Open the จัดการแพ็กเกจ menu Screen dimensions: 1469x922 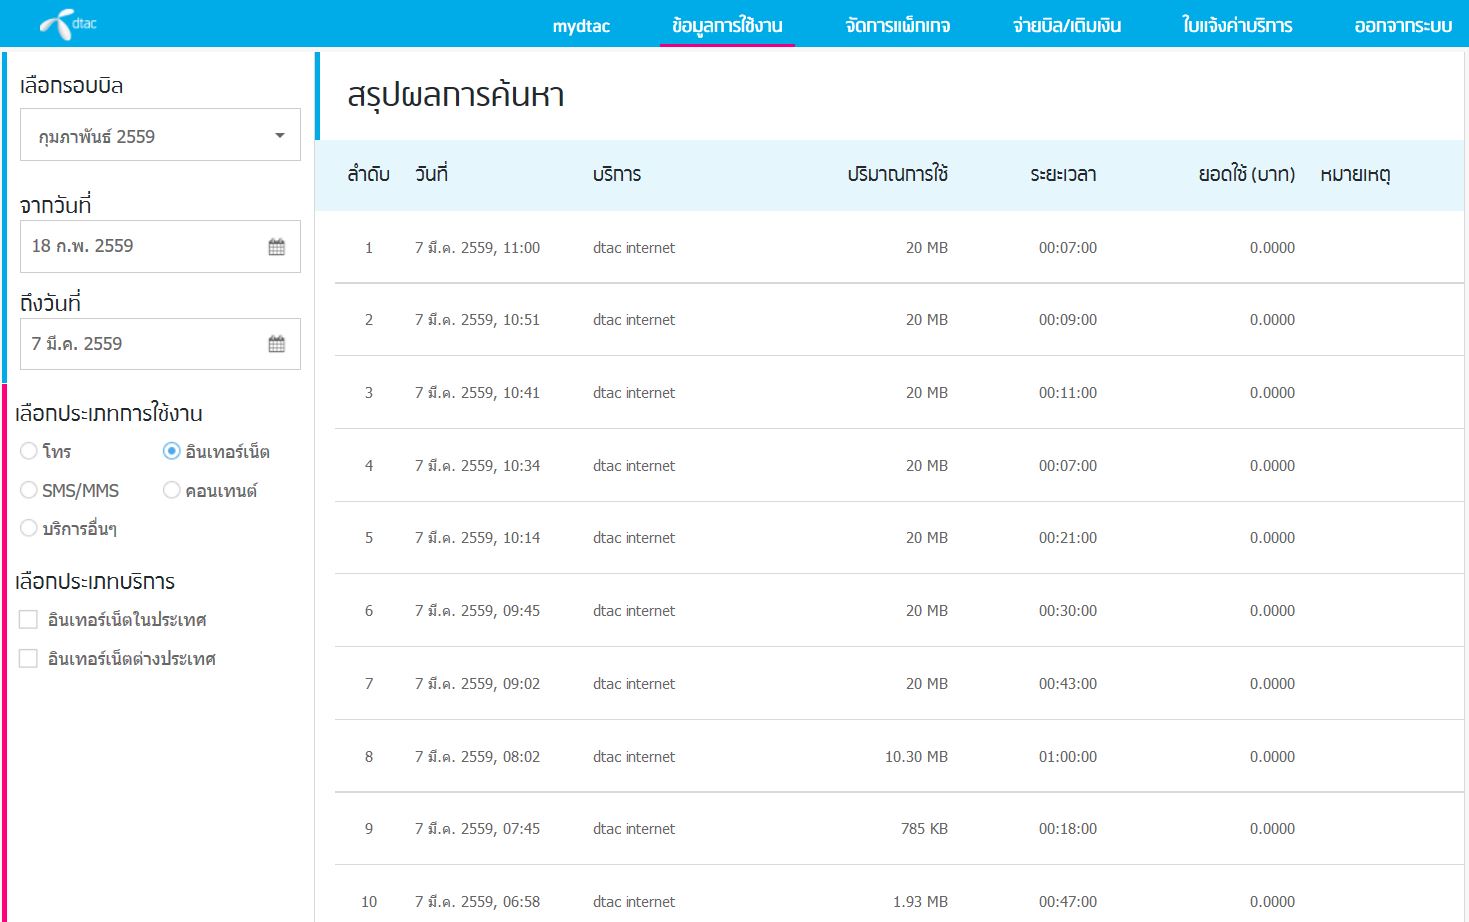click(898, 26)
